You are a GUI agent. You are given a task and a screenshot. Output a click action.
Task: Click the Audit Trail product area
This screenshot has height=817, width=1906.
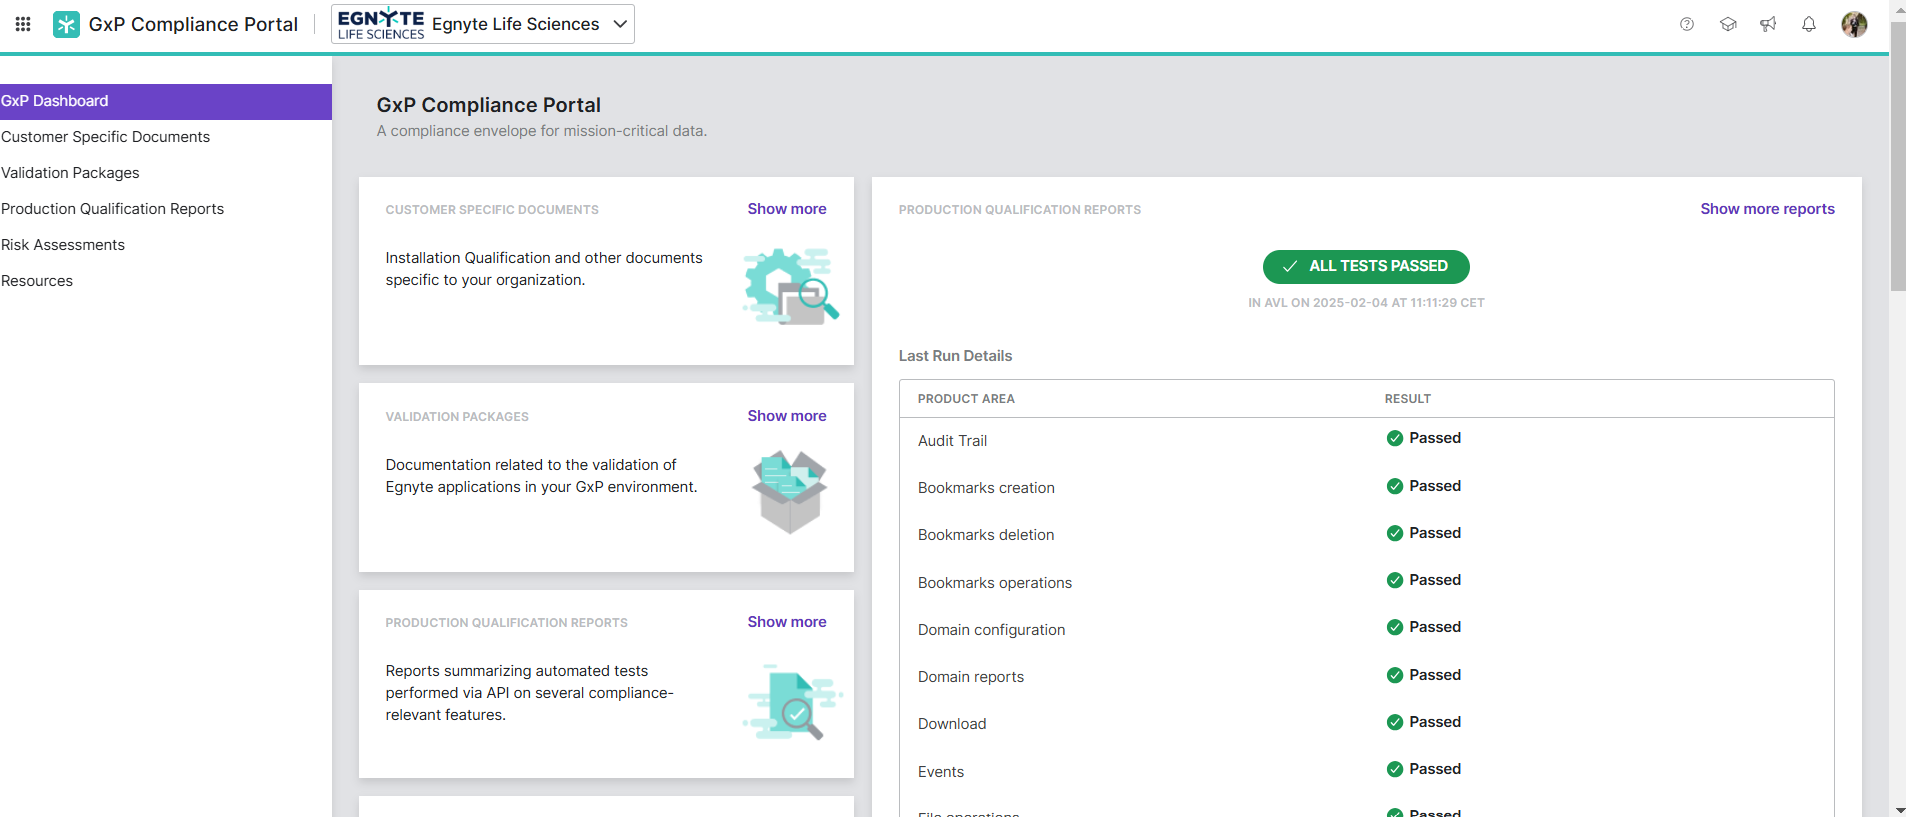pyautogui.click(x=952, y=441)
